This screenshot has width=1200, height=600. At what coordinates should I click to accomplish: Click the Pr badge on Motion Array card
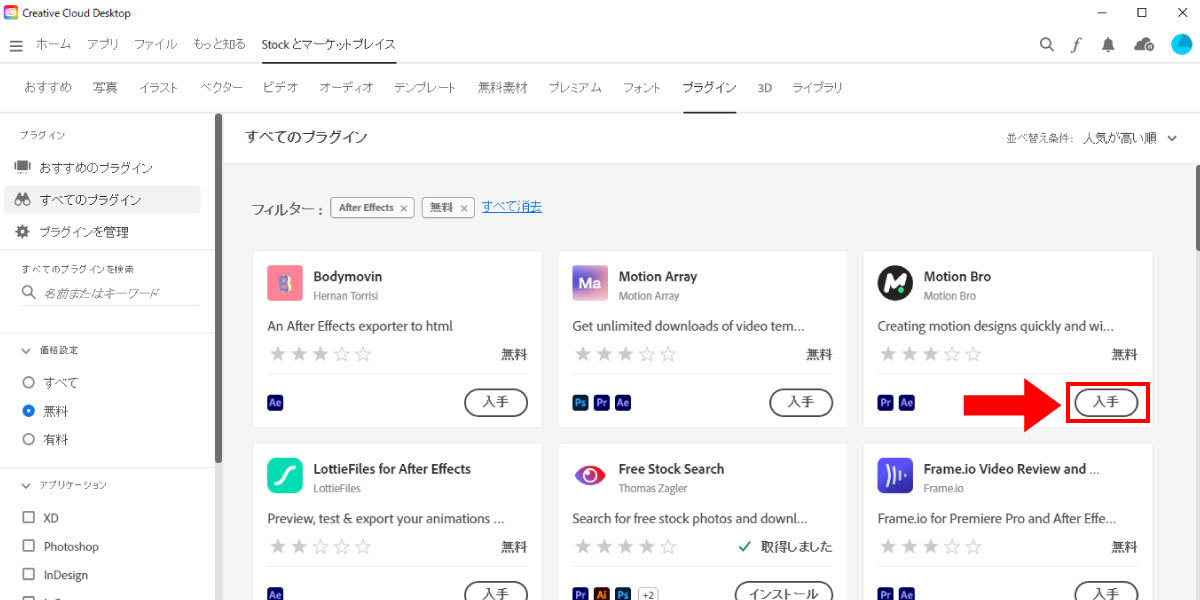(x=602, y=403)
